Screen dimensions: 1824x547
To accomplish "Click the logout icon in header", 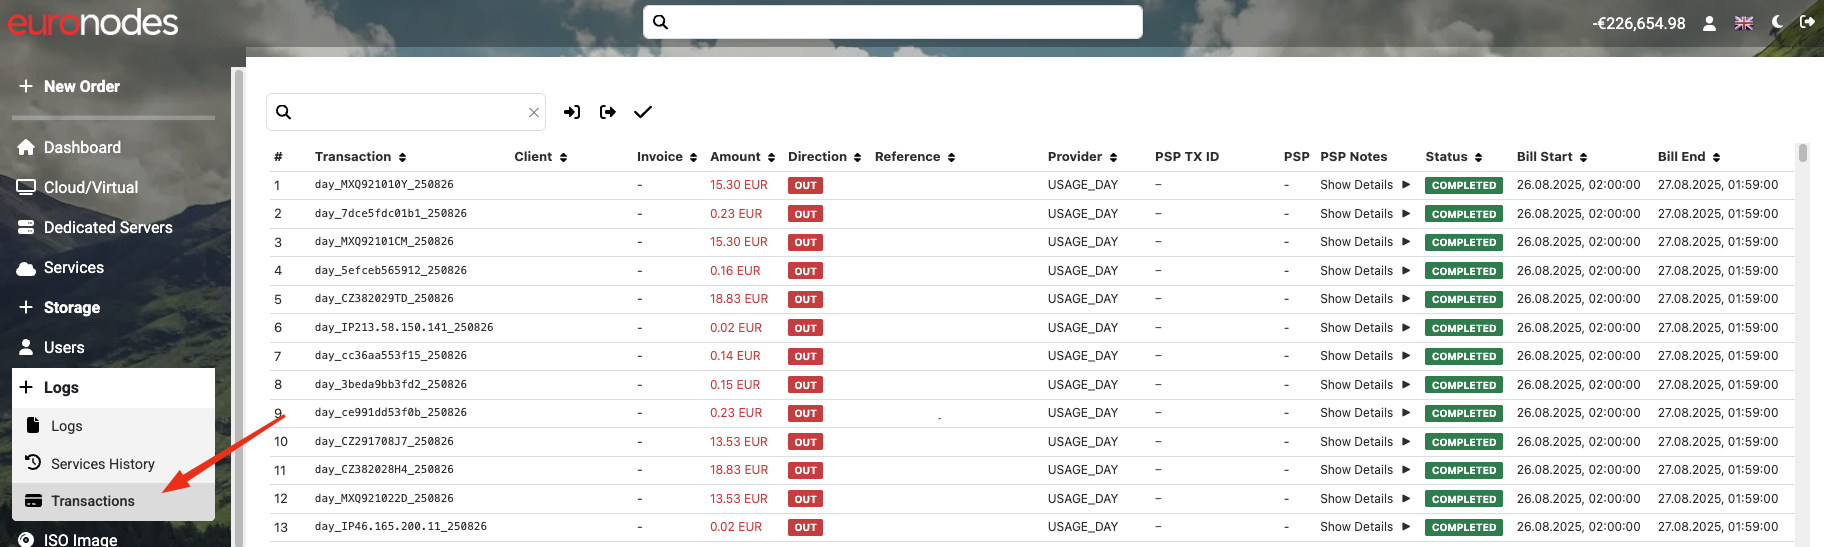I will [1807, 22].
